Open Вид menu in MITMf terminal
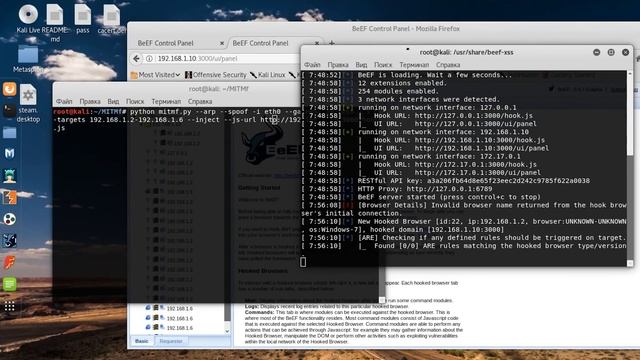Viewport: 640px width, 360px height. 113,101
